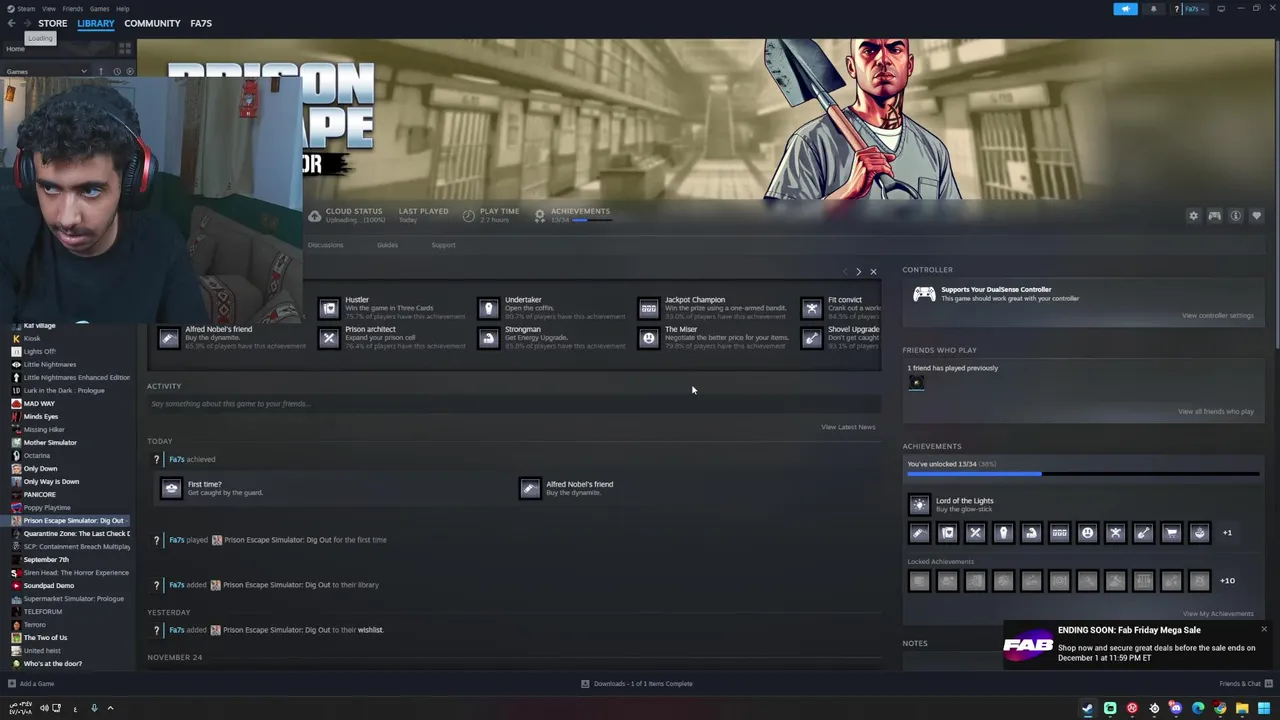
Task: Go to the STORE tab
Action: [x=53, y=23]
